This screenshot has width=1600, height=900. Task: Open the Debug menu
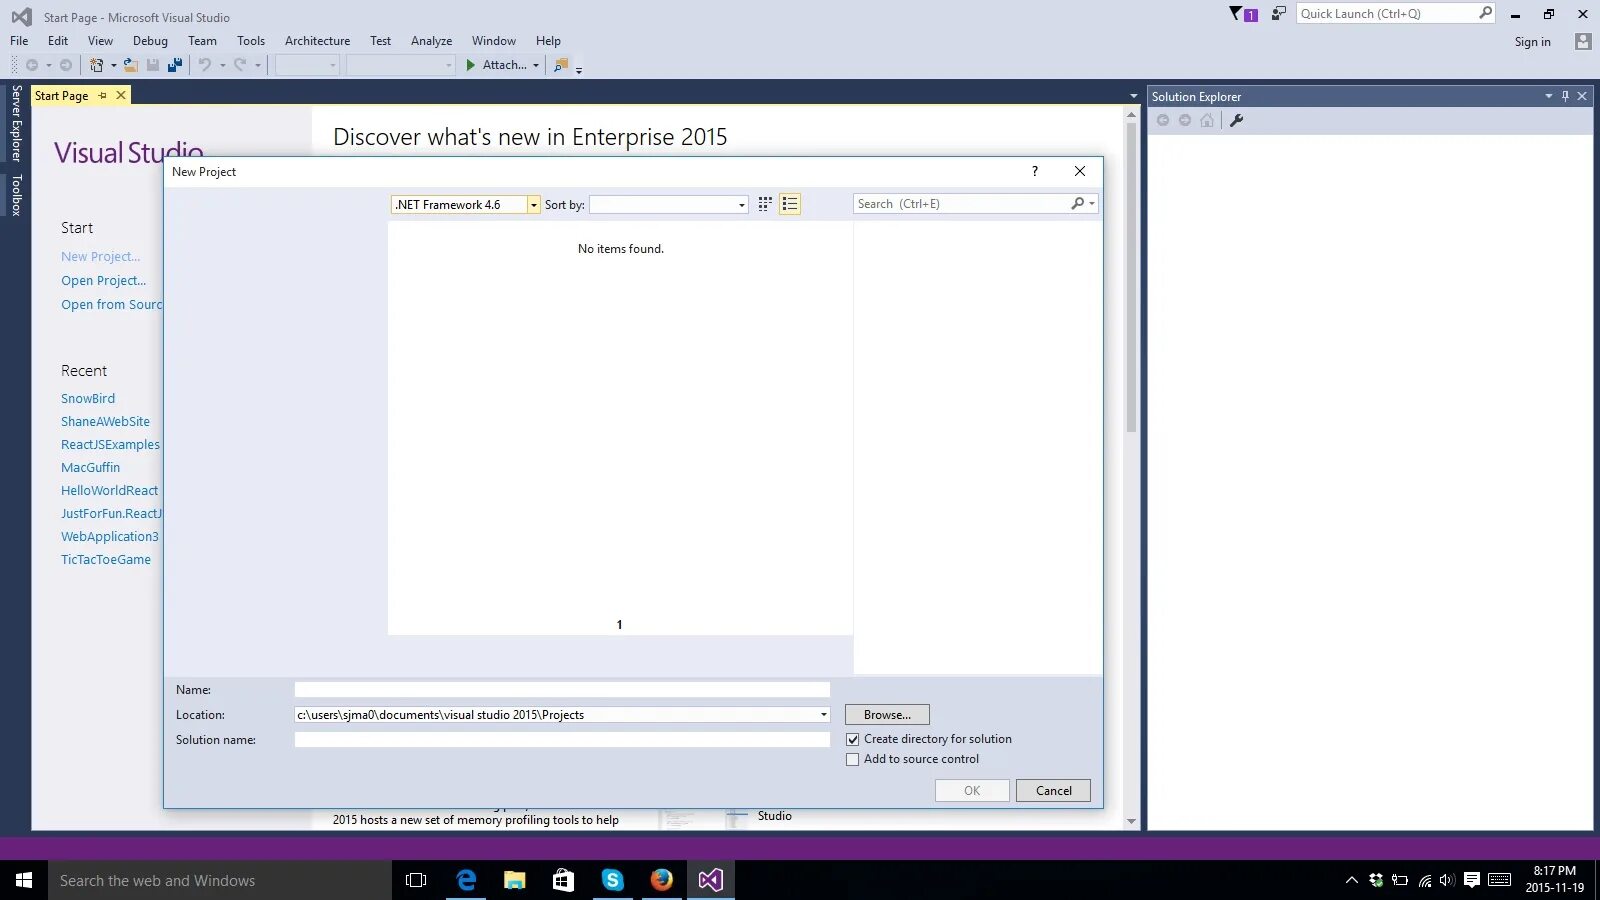pyautogui.click(x=150, y=41)
